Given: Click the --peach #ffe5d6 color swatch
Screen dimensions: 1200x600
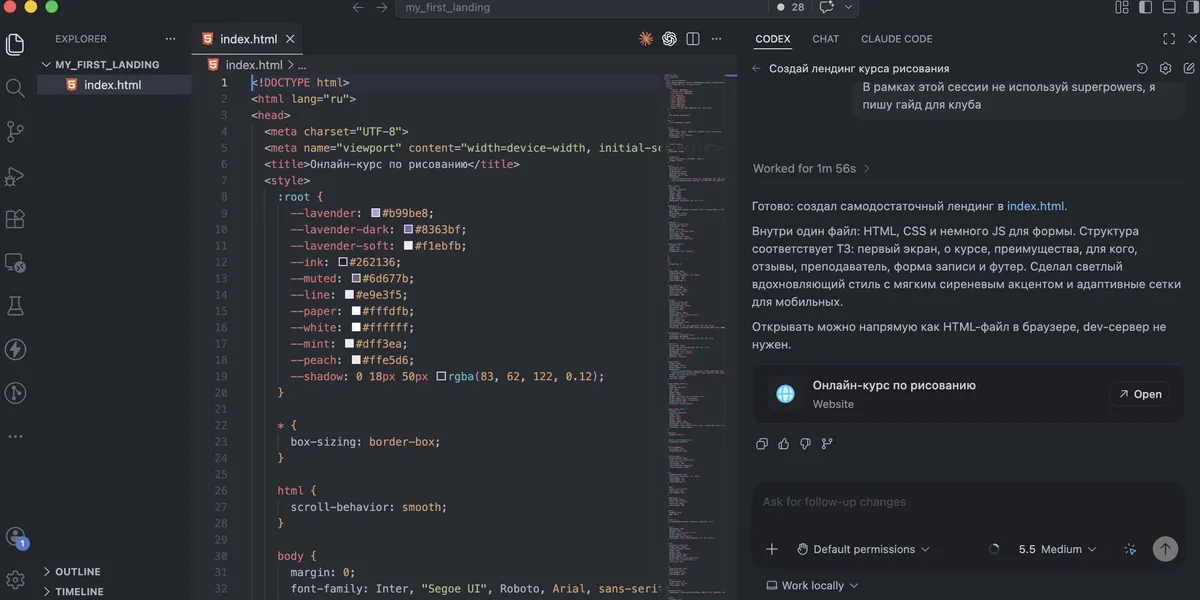Looking at the screenshot, I should pyautogui.click(x=356, y=360).
